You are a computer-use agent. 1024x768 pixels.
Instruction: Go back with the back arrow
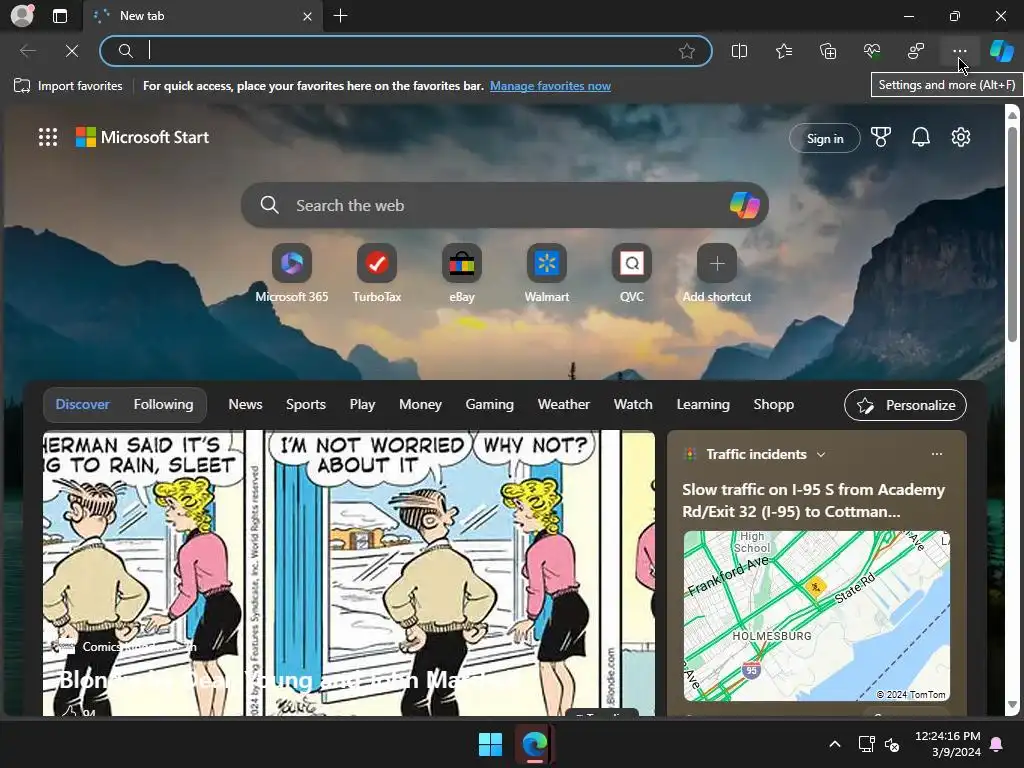pyautogui.click(x=27, y=51)
